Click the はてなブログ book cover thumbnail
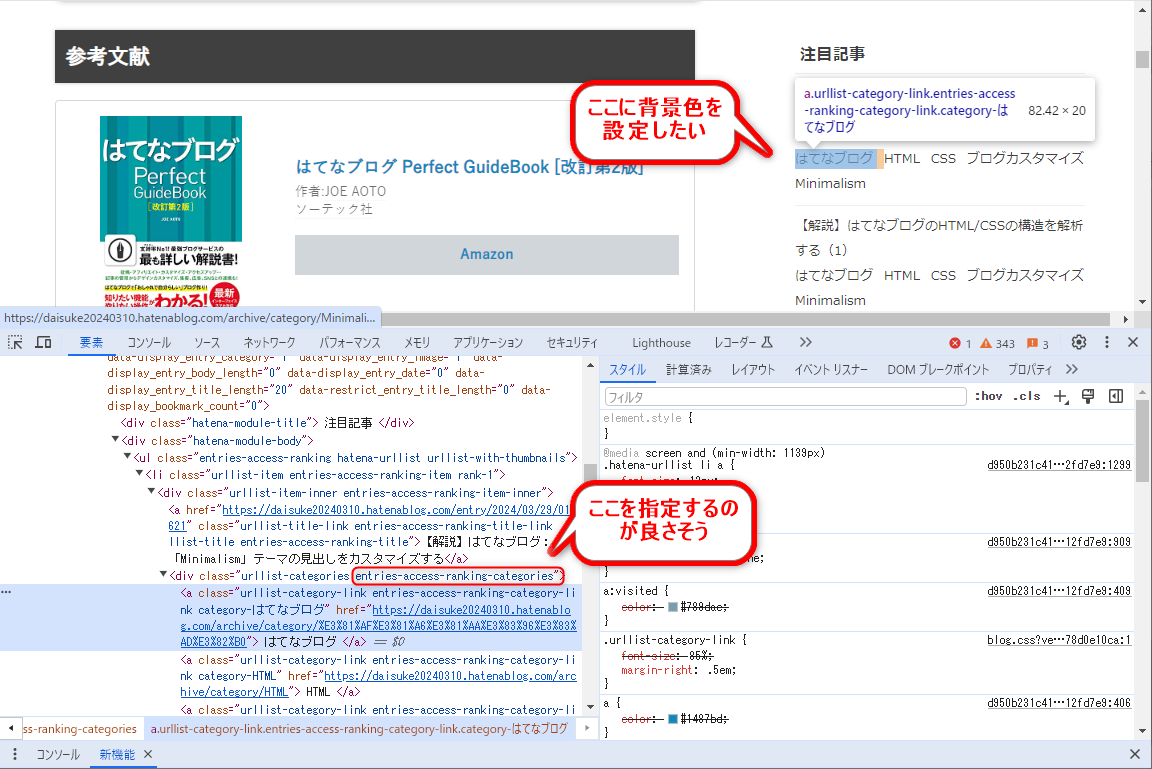 [x=170, y=211]
